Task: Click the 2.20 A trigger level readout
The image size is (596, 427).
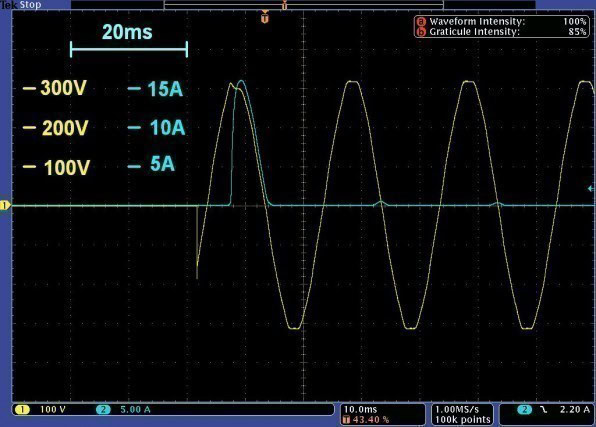Action: [575, 410]
